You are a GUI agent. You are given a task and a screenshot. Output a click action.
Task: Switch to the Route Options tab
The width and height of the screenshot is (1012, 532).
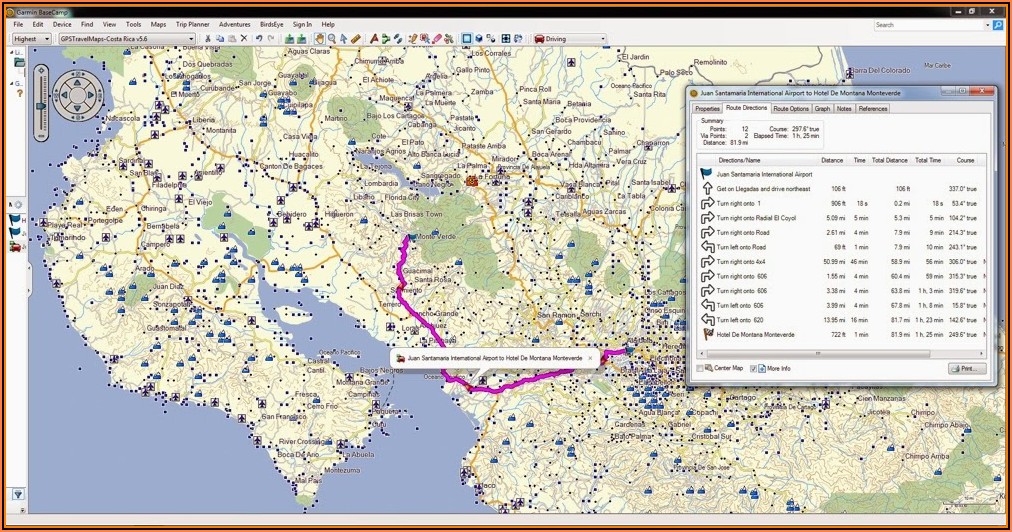pyautogui.click(x=790, y=108)
